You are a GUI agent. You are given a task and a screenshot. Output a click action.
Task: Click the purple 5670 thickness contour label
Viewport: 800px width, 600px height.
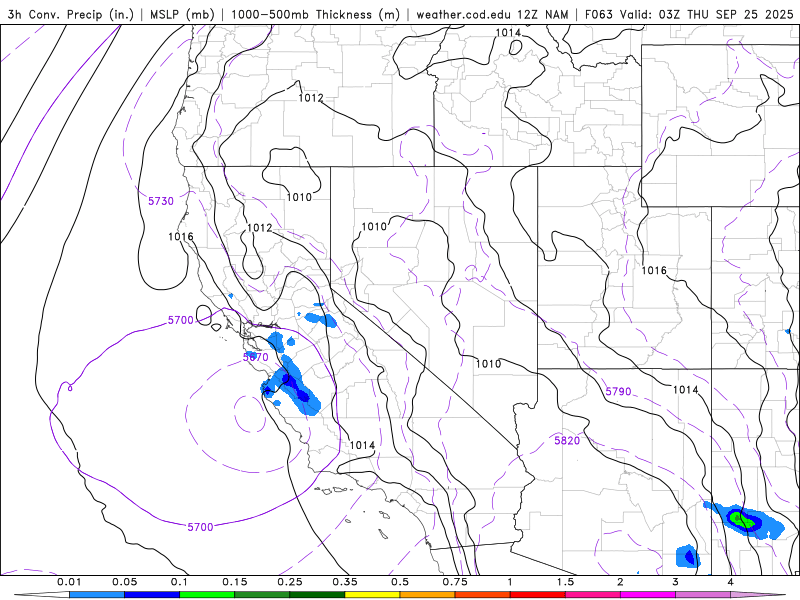tap(255, 357)
